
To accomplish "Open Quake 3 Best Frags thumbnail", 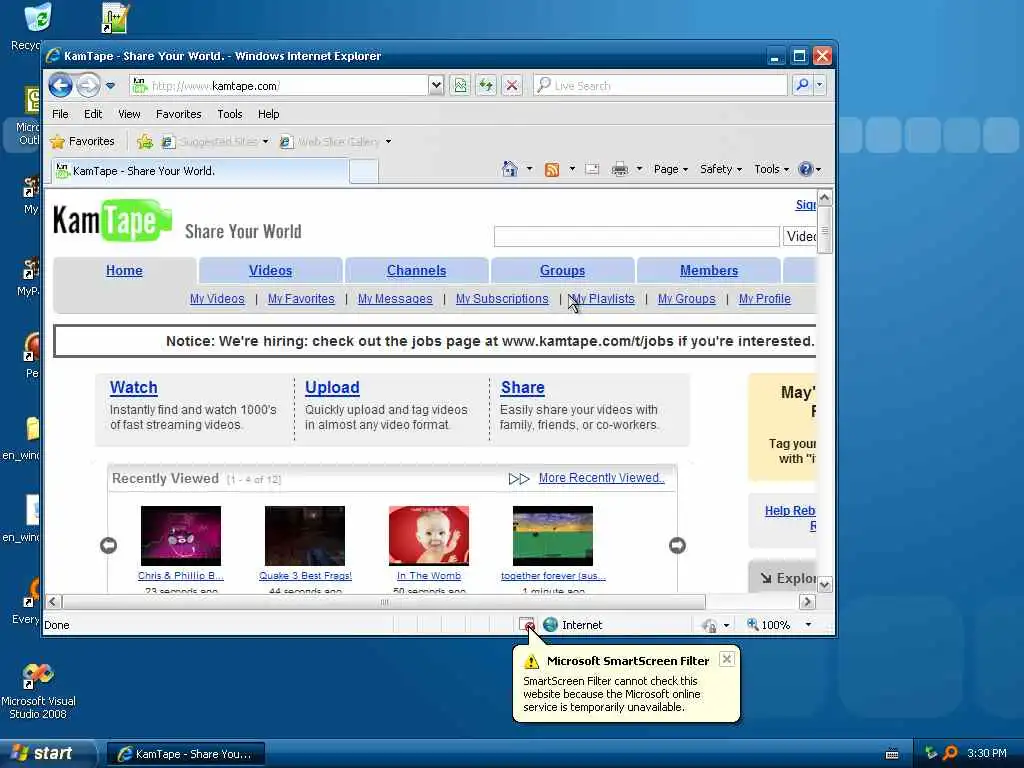I will 305,536.
